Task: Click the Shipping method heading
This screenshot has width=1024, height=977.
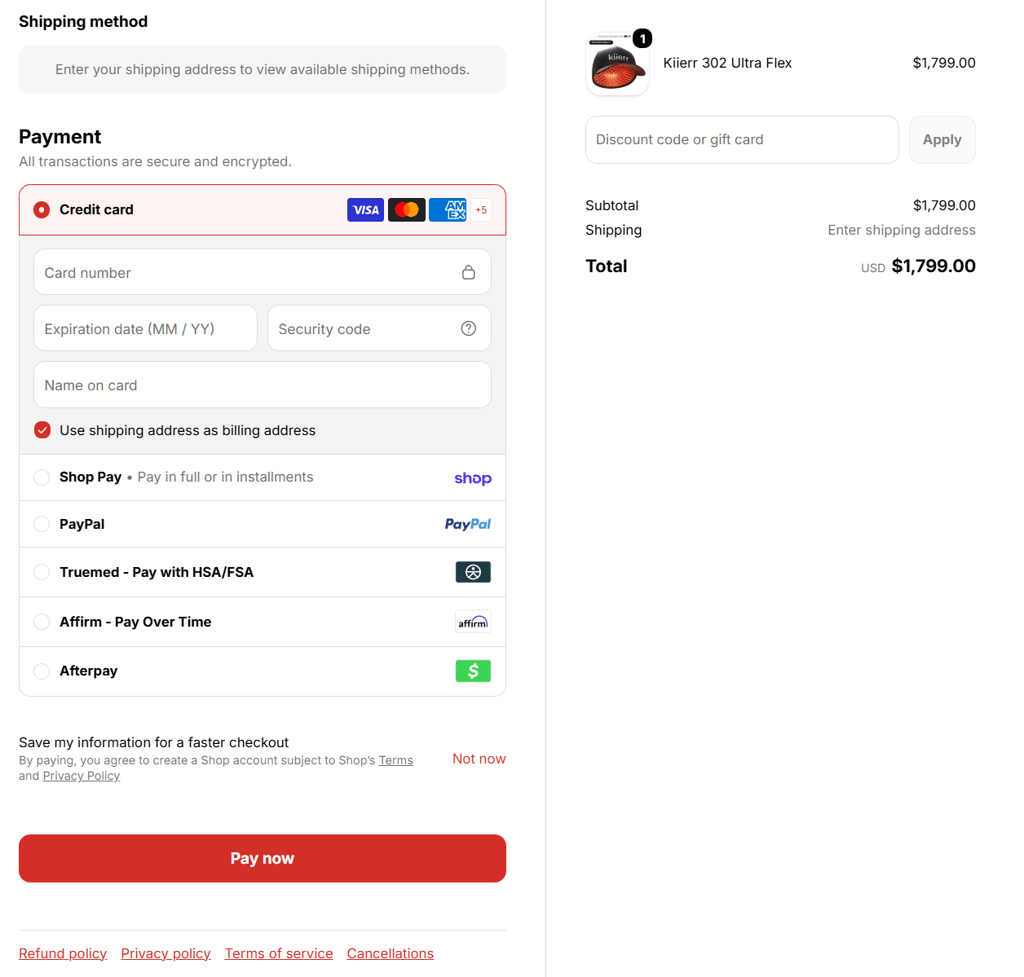Action: coord(83,22)
